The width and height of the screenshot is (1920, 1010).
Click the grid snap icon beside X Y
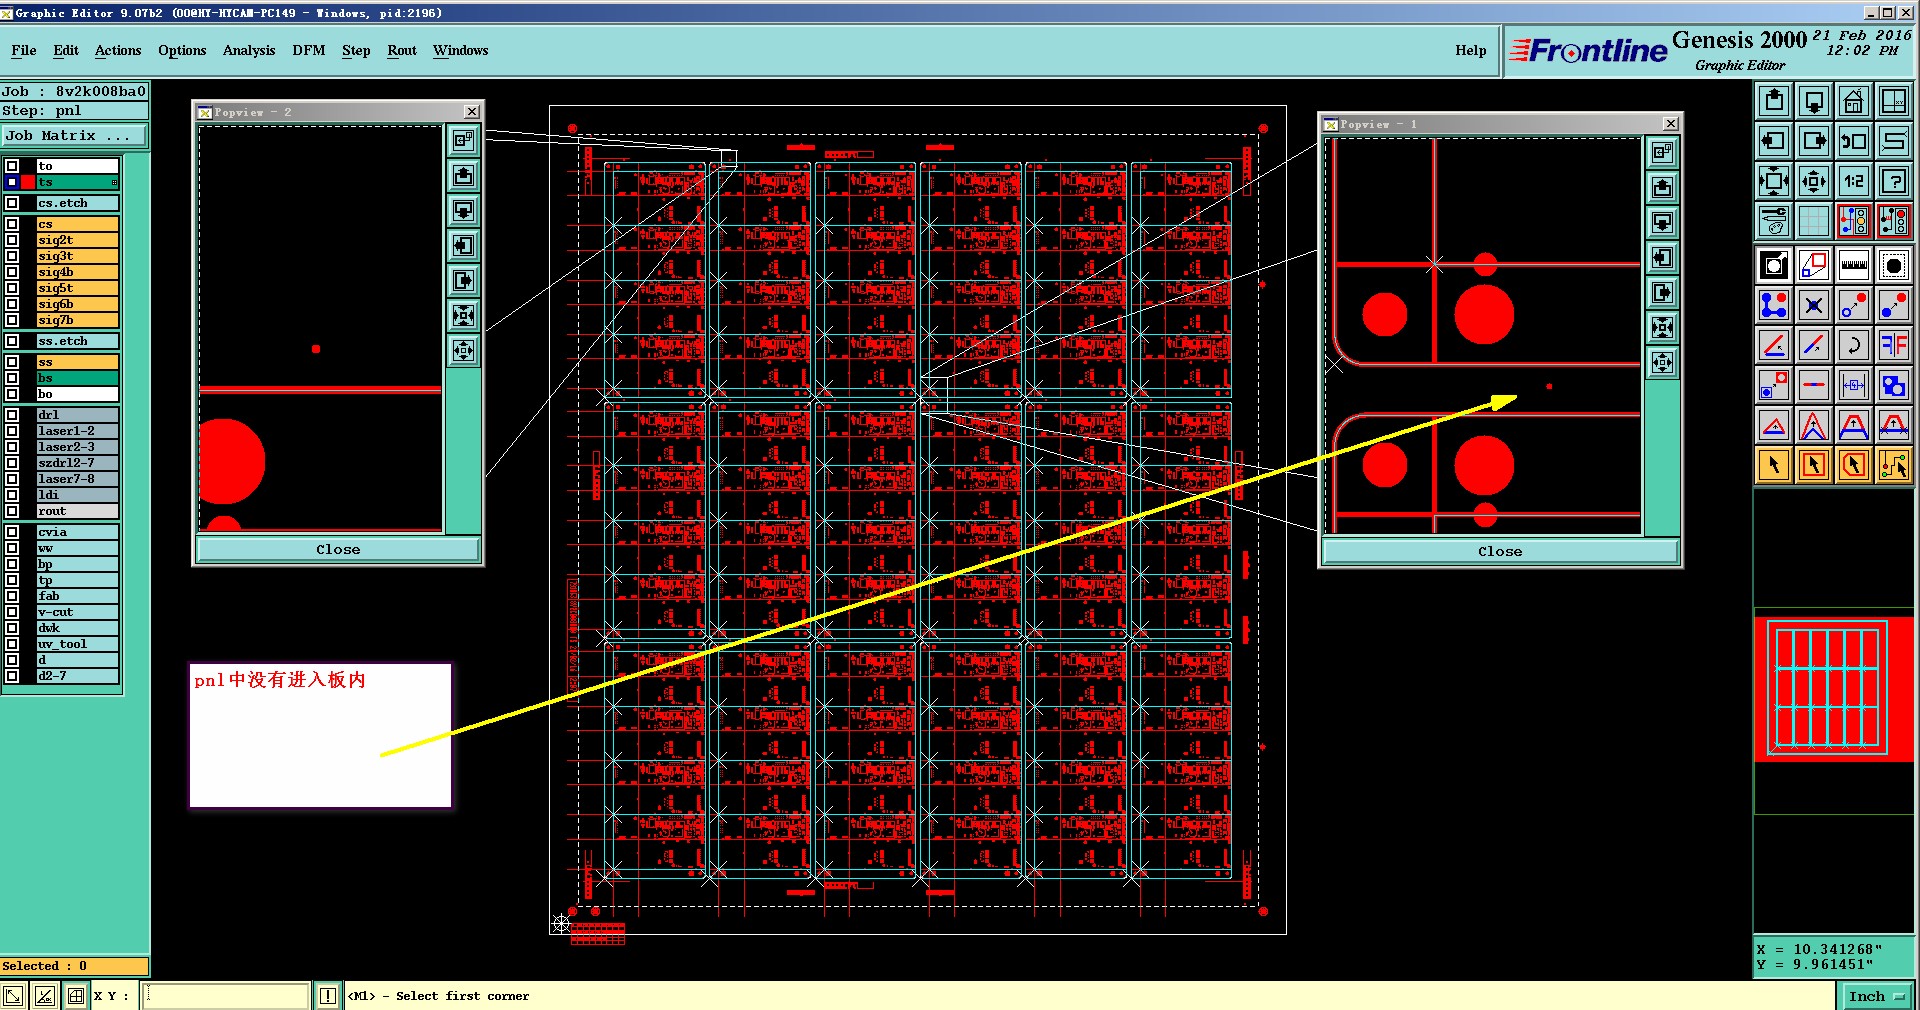pos(76,996)
